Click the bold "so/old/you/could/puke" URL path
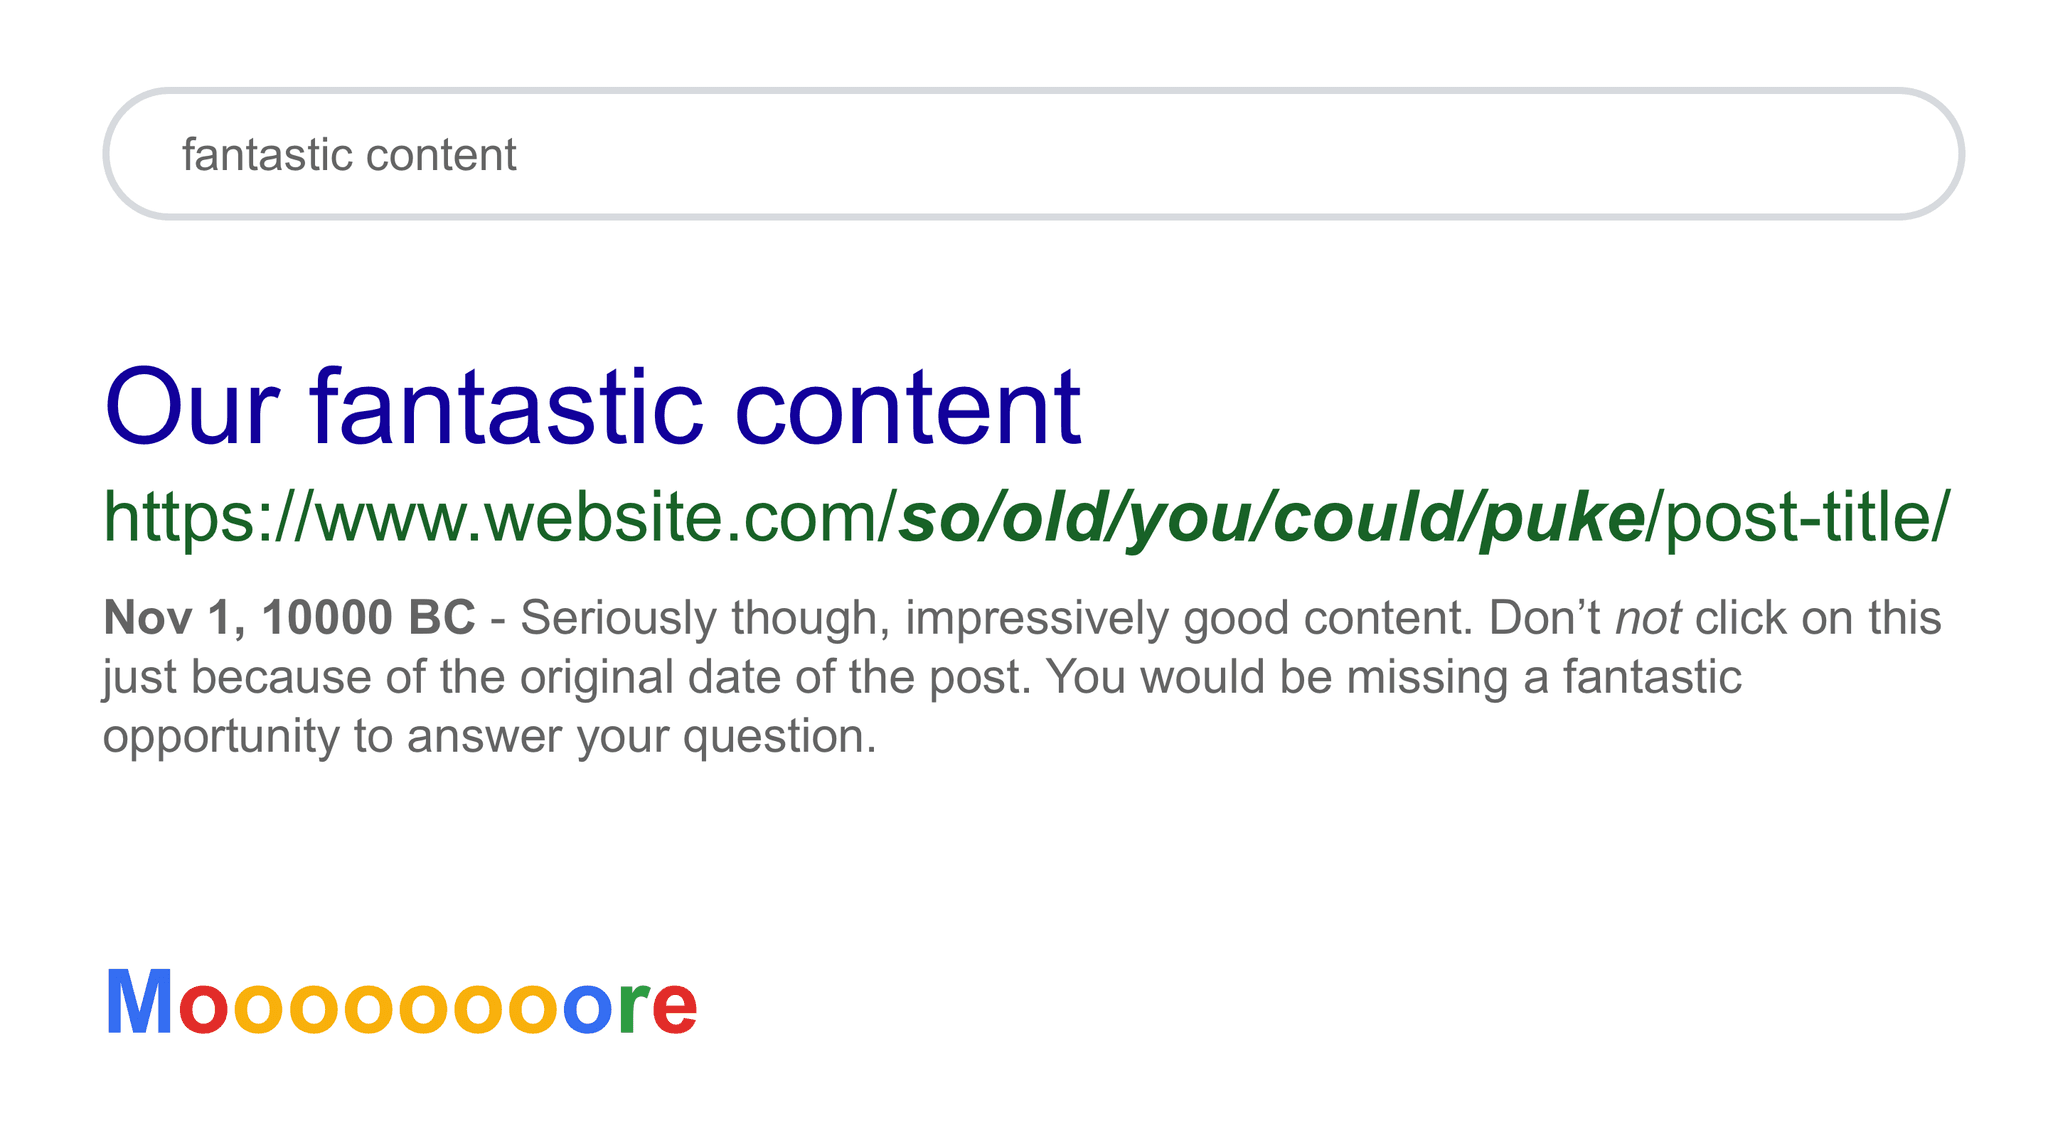This screenshot has height=1138, width=2048. tap(1272, 518)
